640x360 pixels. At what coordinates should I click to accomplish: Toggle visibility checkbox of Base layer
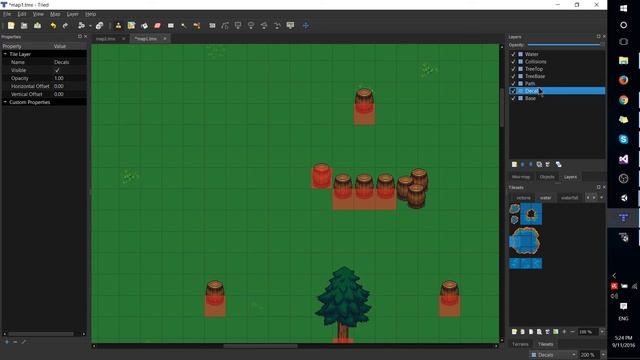click(x=513, y=98)
